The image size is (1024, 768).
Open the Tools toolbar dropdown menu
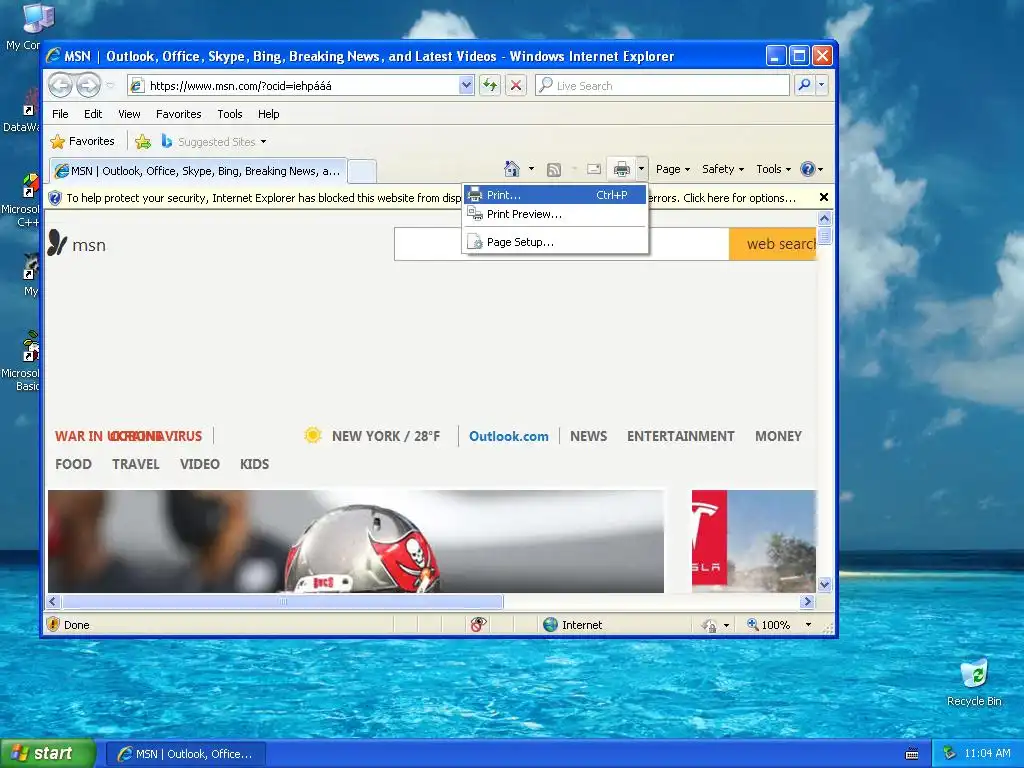point(773,169)
